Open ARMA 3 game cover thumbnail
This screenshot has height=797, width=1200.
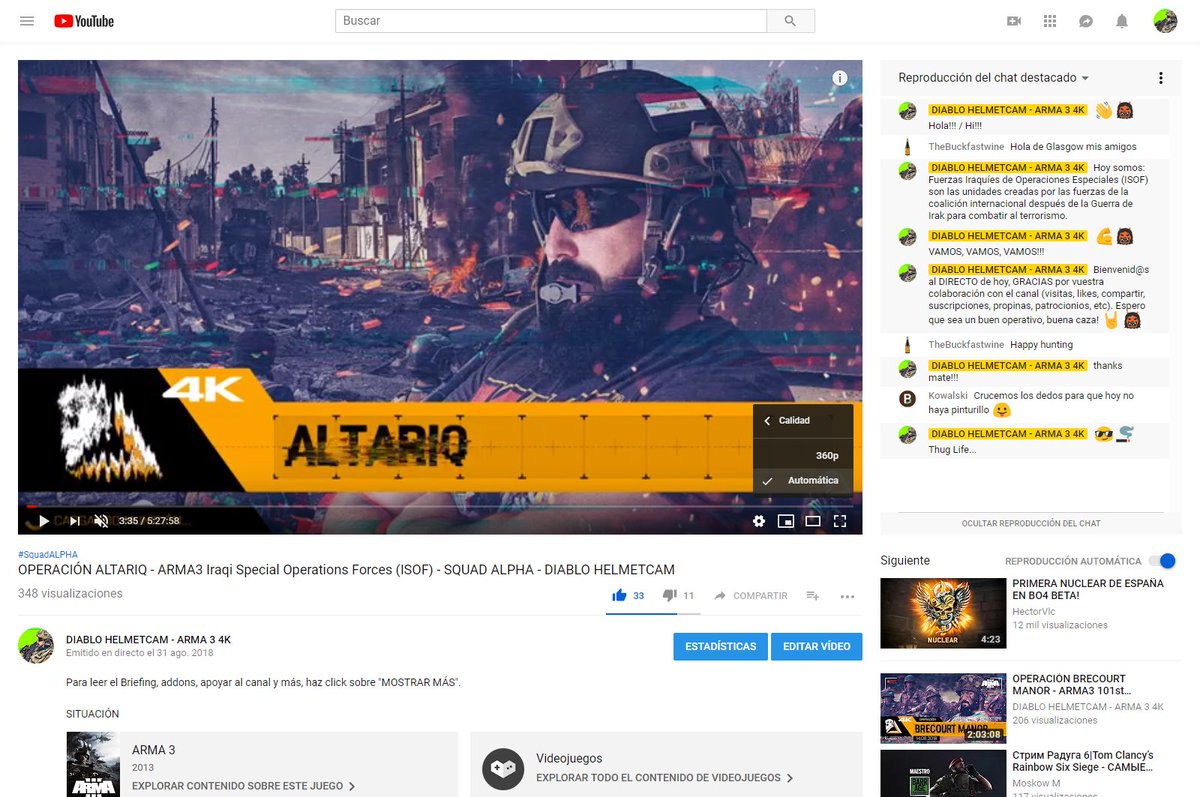coord(93,764)
